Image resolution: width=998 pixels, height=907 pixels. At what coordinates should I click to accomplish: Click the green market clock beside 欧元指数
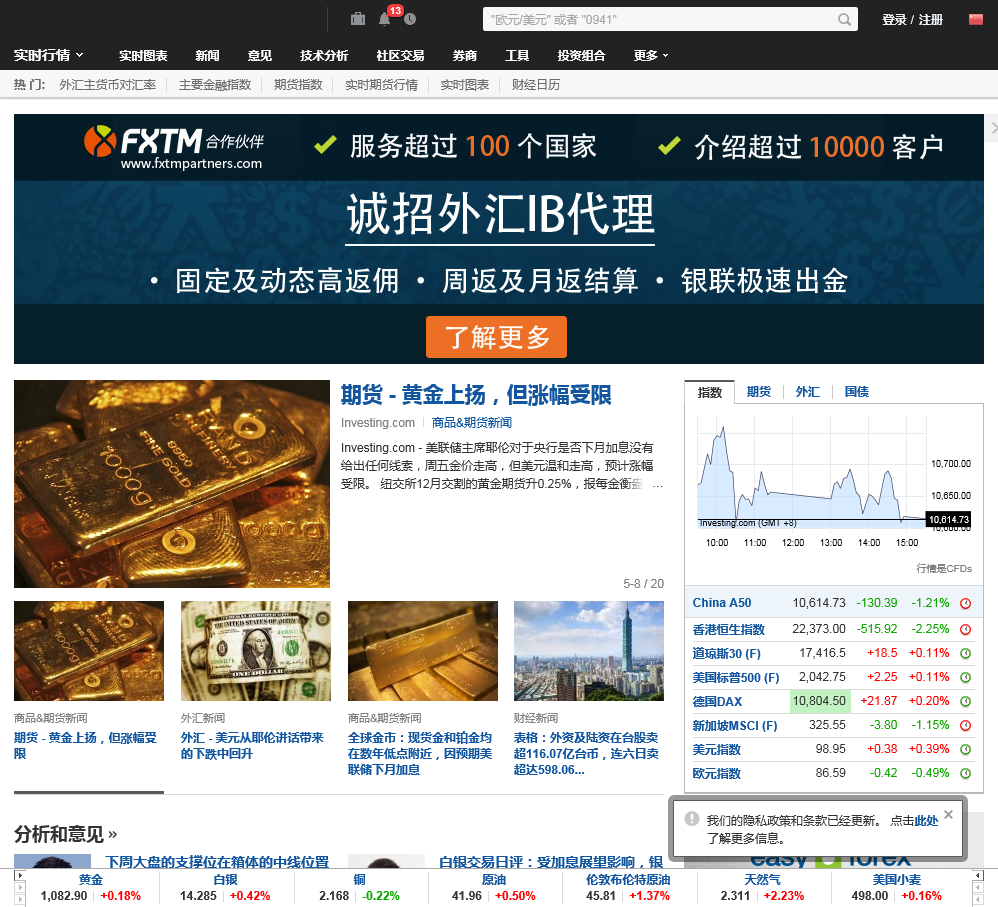coord(964,772)
